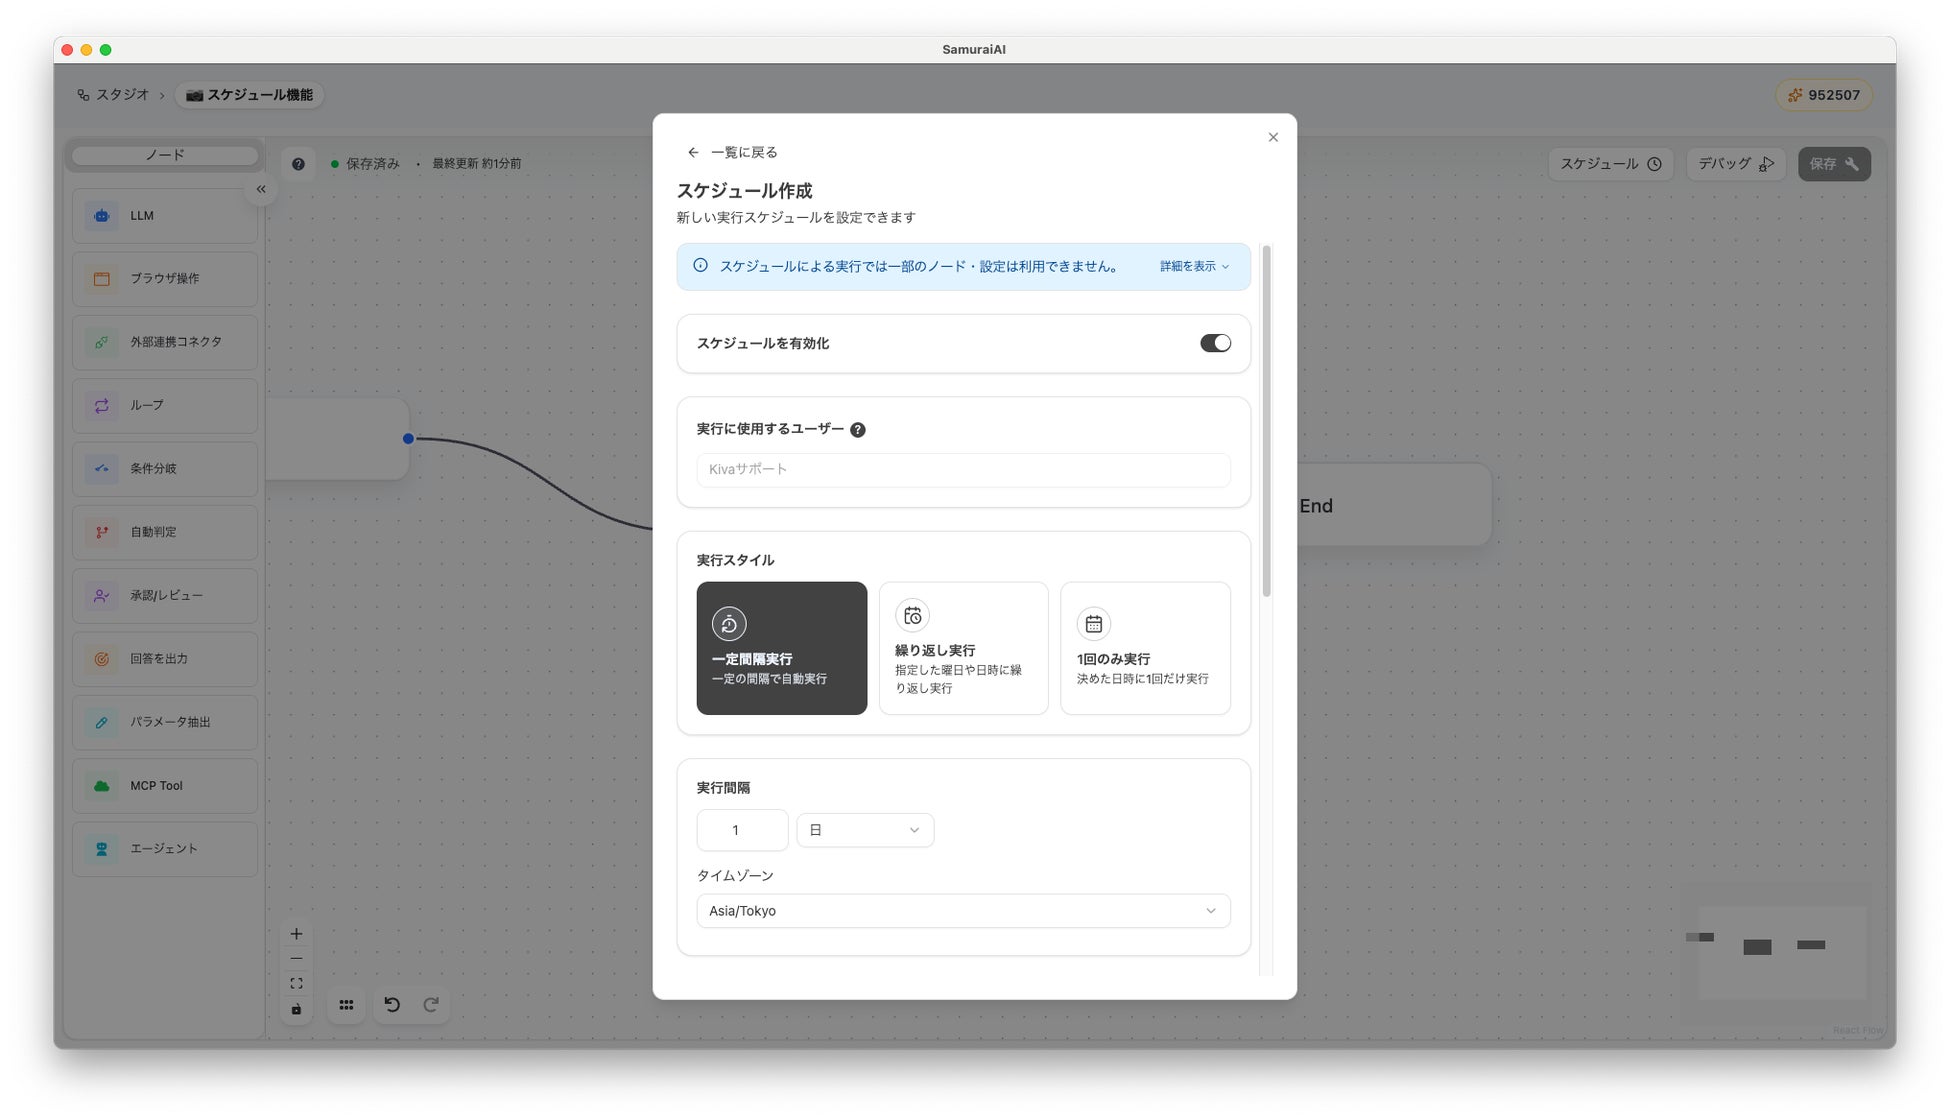This screenshot has width=1950, height=1120.
Task: Click the undo icon on canvas toolbar
Action: point(392,1005)
